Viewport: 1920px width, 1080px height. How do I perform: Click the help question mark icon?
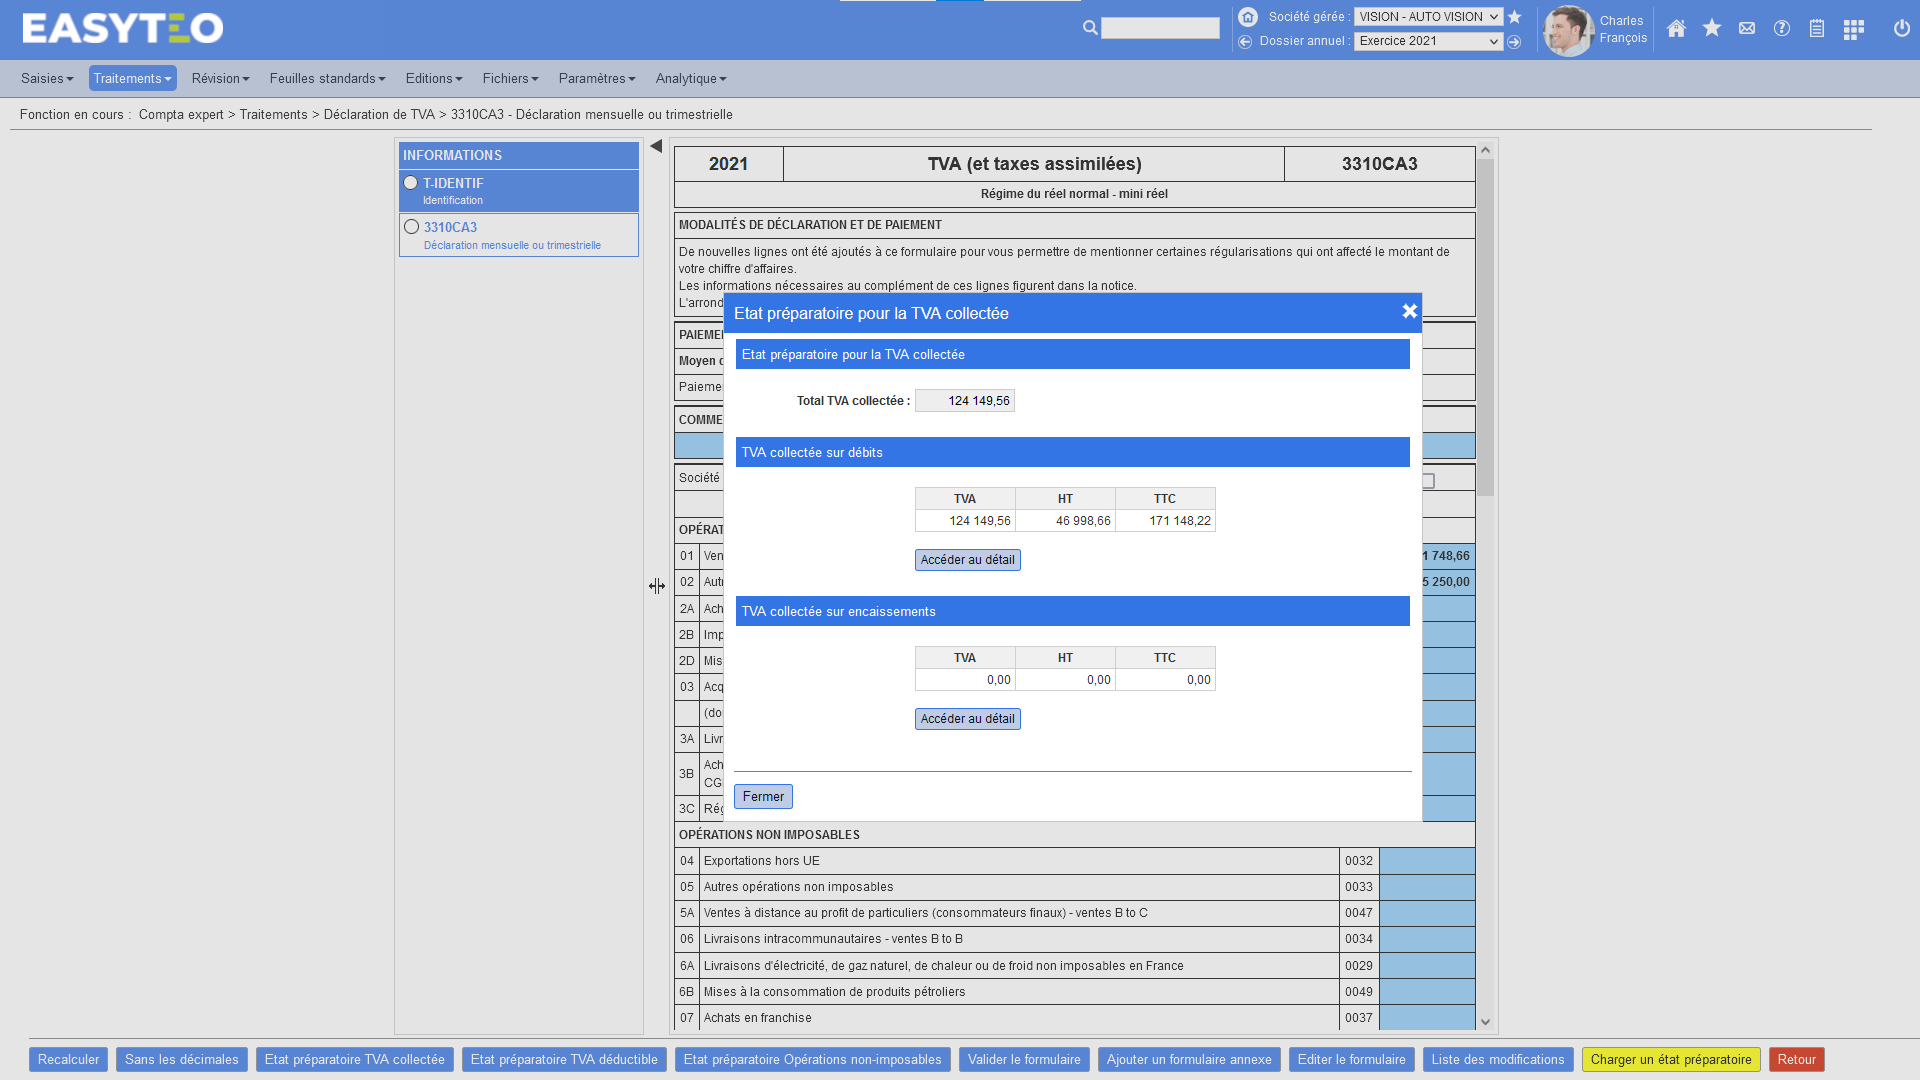tap(1782, 29)
